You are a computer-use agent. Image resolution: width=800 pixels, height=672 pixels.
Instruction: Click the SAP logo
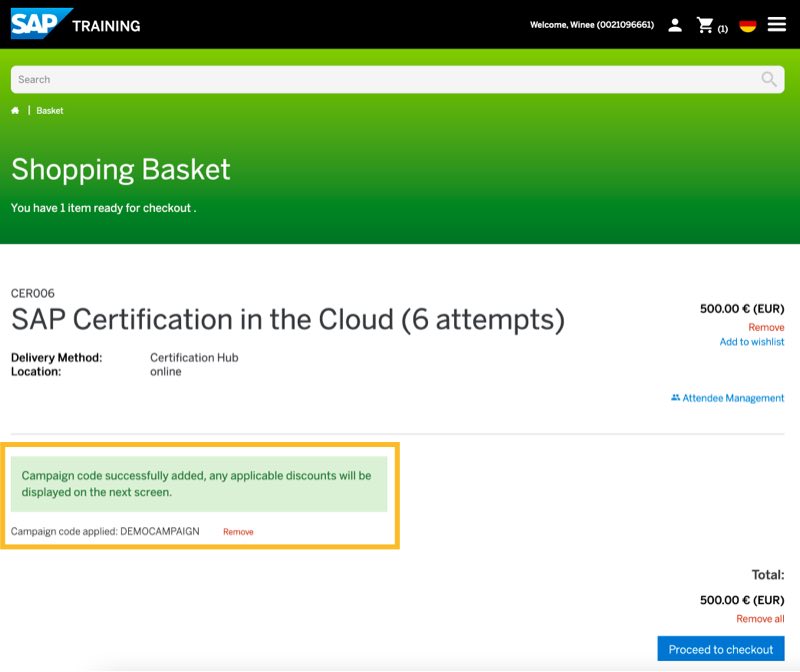point(41,24)
